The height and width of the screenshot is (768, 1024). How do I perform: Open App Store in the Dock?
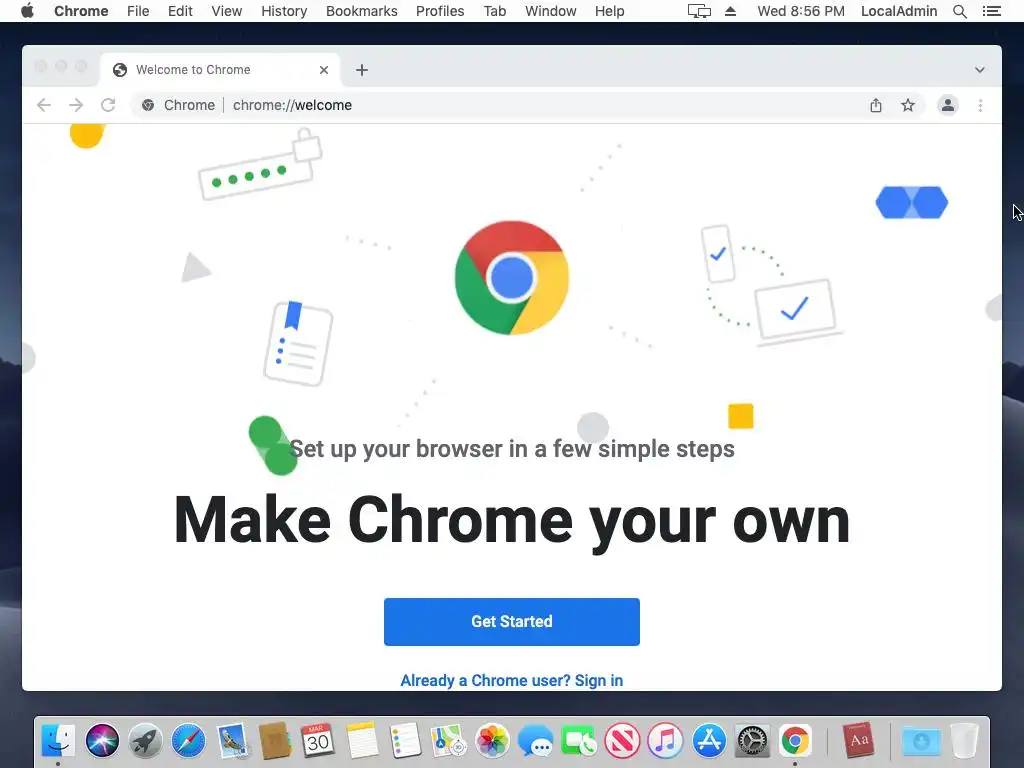(x=709, y=741)
